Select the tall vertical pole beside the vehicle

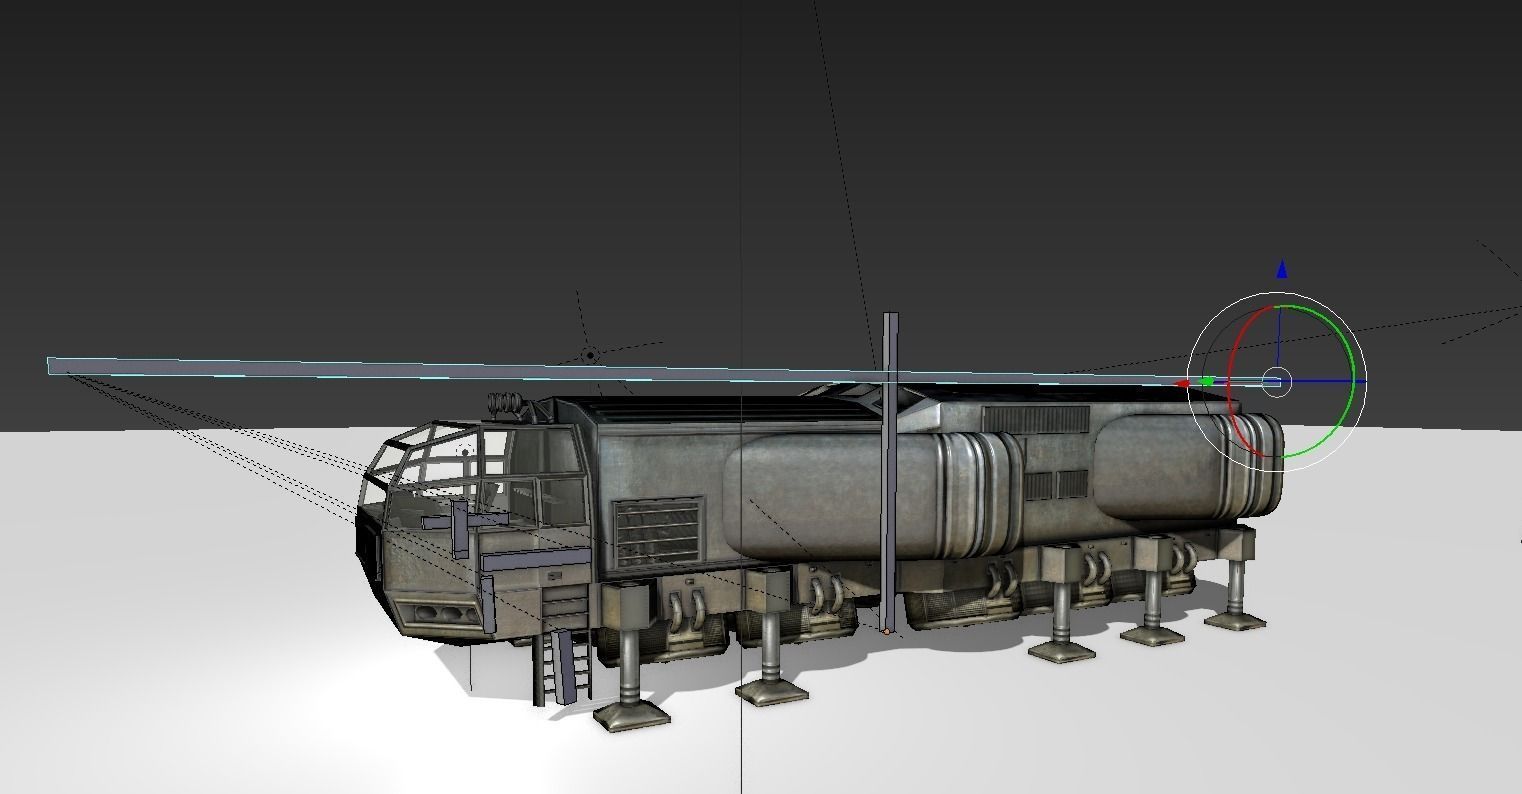tap(890, 470)
